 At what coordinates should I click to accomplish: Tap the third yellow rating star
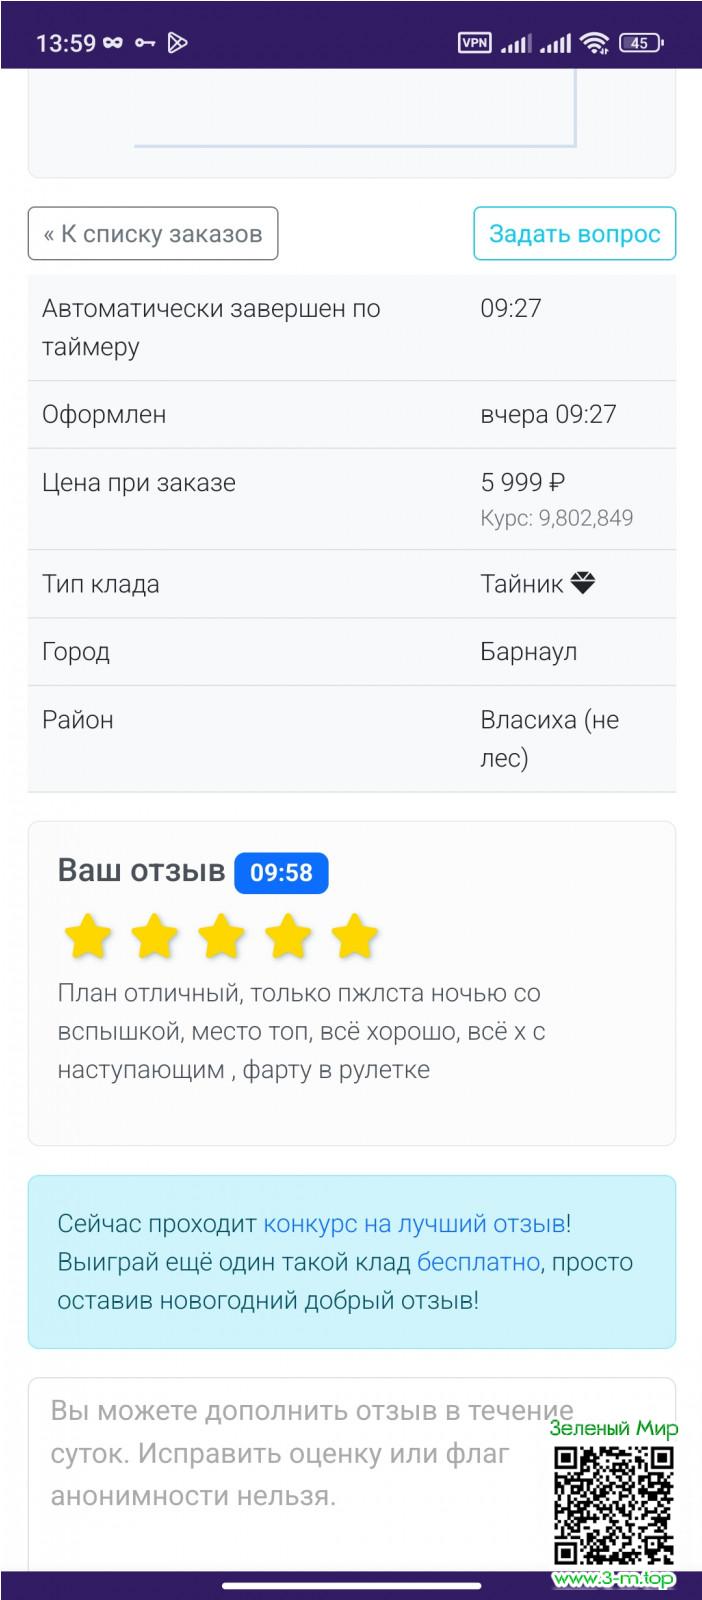click(221, 938)
